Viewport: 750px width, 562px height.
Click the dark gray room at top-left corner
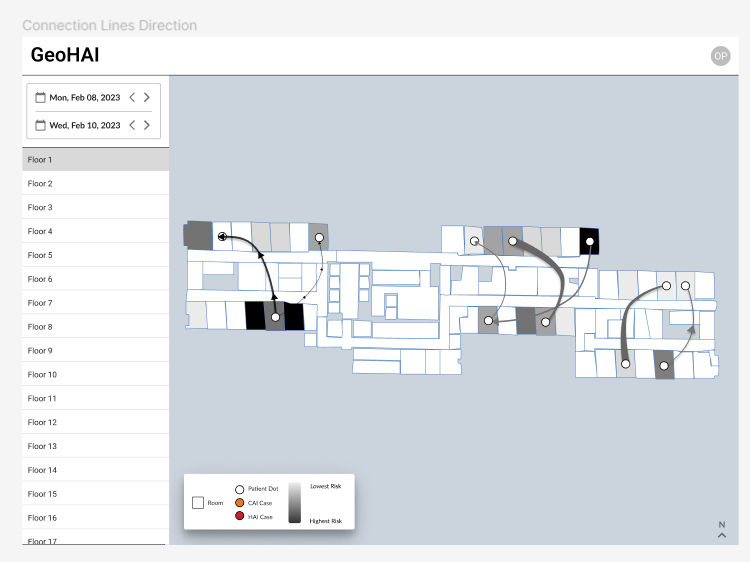pyautogui.click(x=198, y=235)
